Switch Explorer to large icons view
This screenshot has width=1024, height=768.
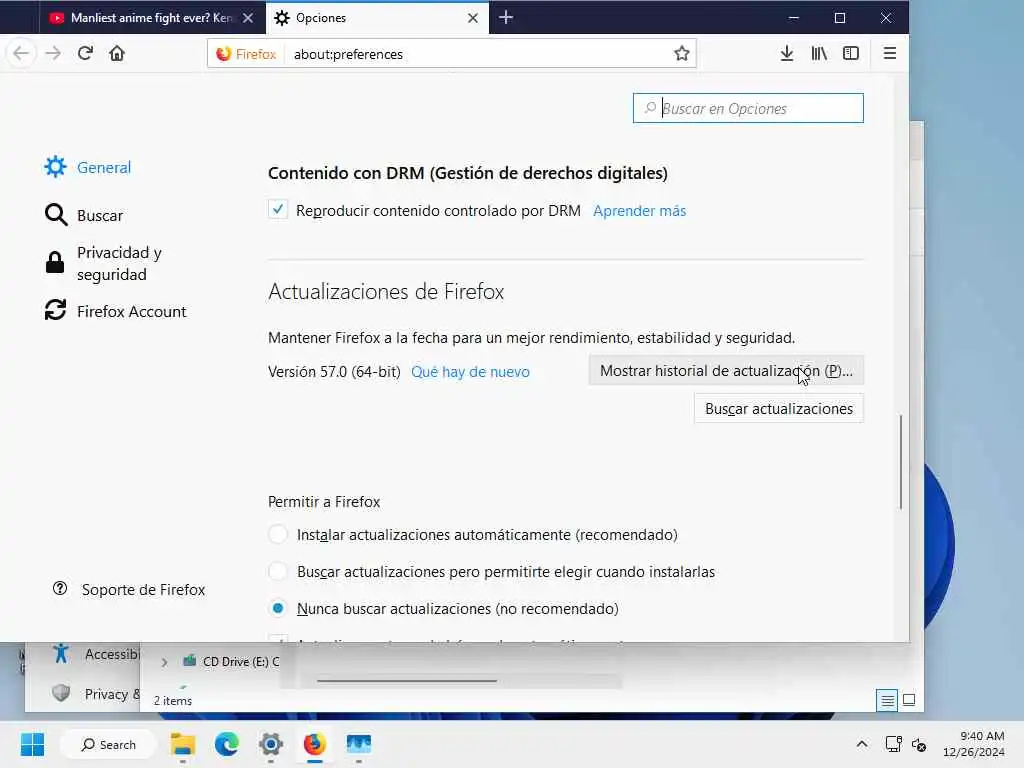pyautogui.click(x=908, y=701)
